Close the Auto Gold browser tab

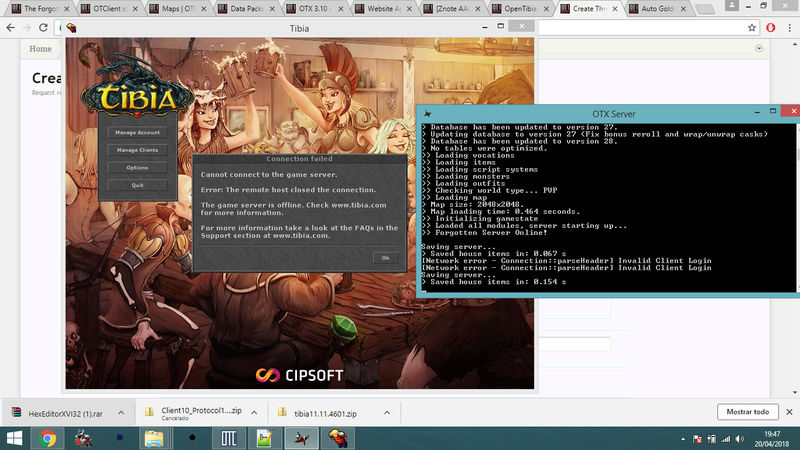[683, 9]
